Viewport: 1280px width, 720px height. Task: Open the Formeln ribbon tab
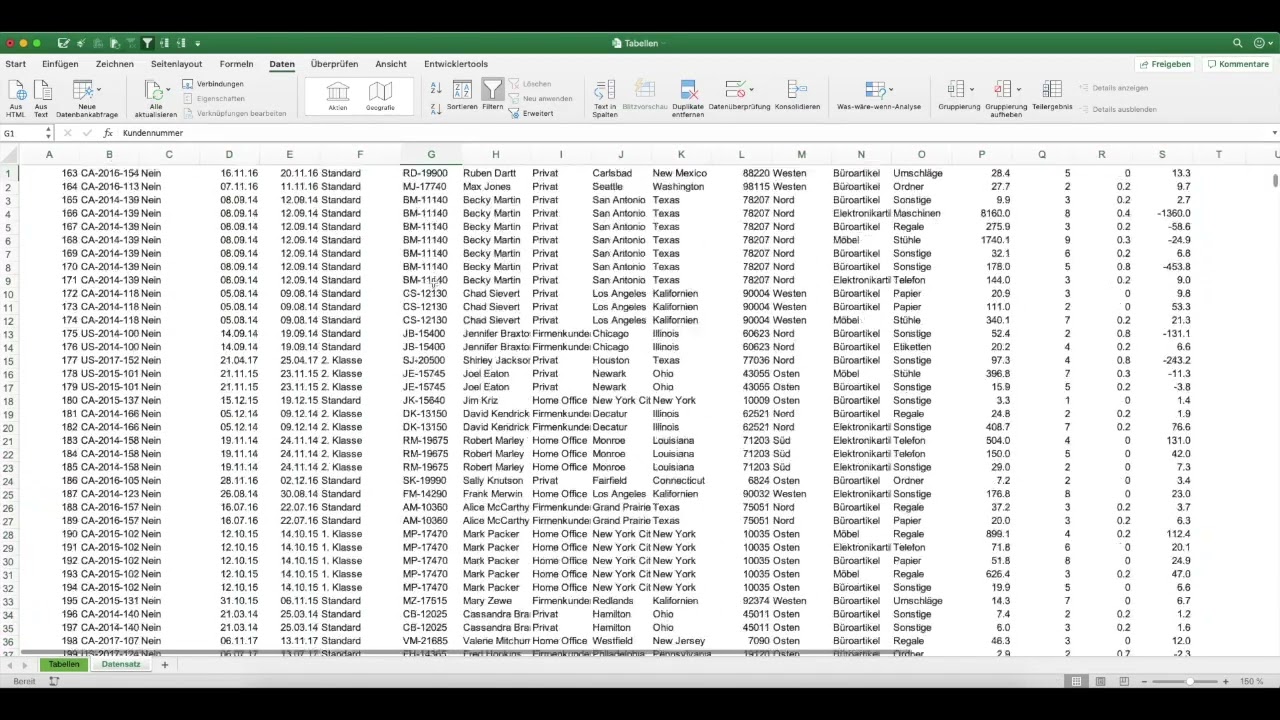[x=236, y=64]
